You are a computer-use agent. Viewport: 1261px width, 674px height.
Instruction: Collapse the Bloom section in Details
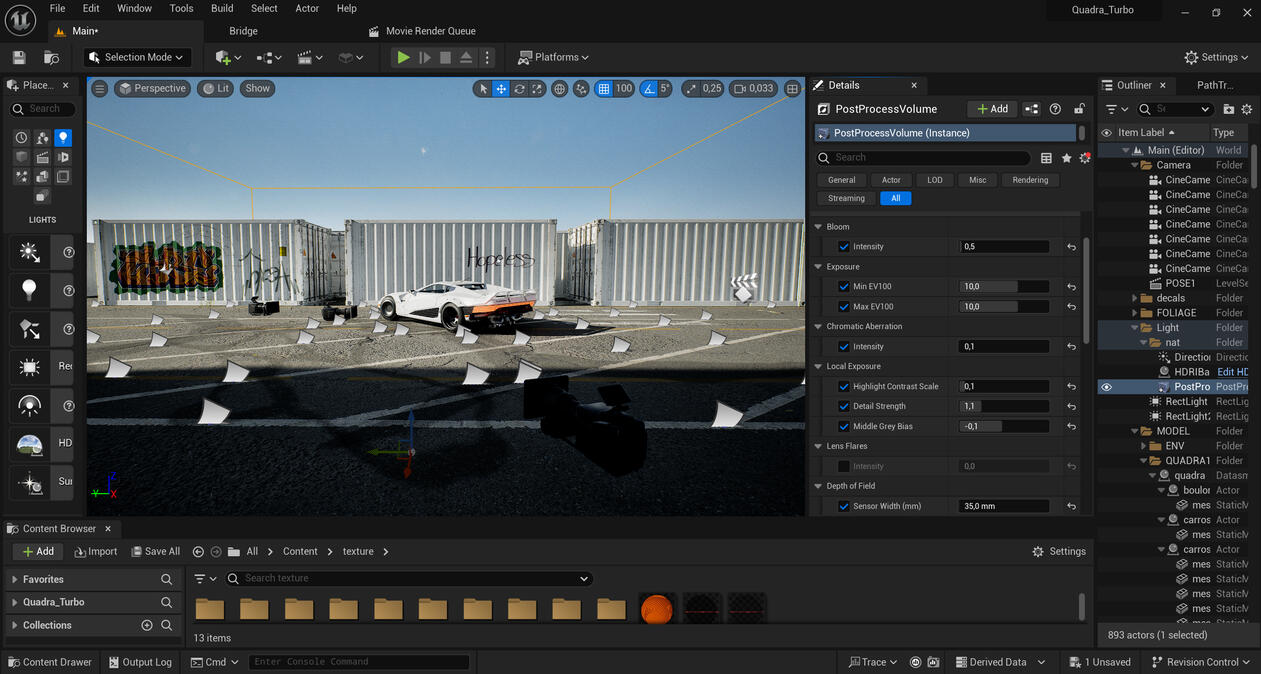click(820, 226)
